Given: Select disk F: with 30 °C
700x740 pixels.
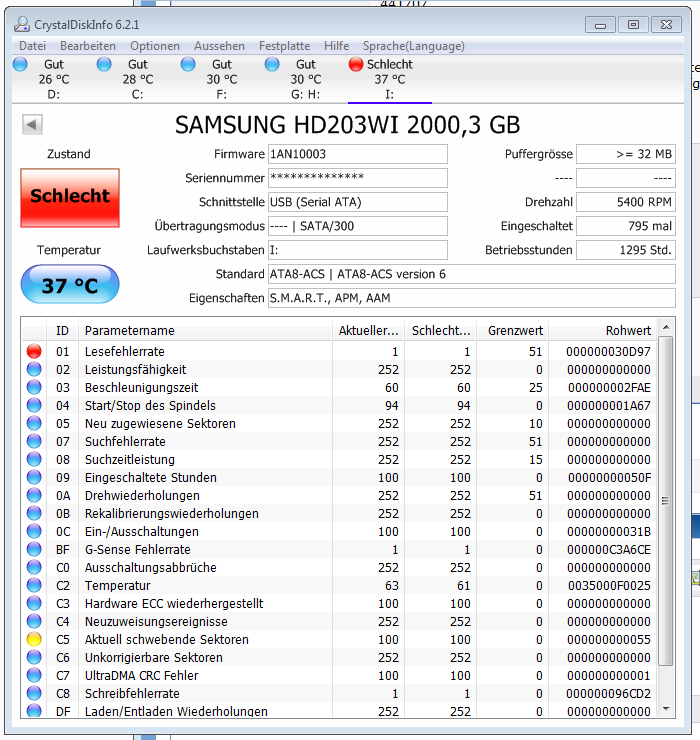Looking at the screenshot, I should (x=221, y=79).
